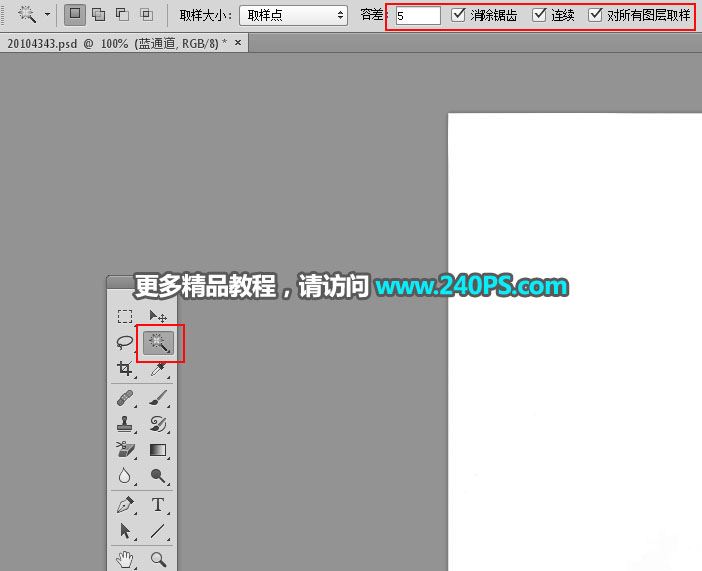Click Intersect with Selection mode button
Image resolution: width=702 pixels, height=571 pixels.
(146, 15)
